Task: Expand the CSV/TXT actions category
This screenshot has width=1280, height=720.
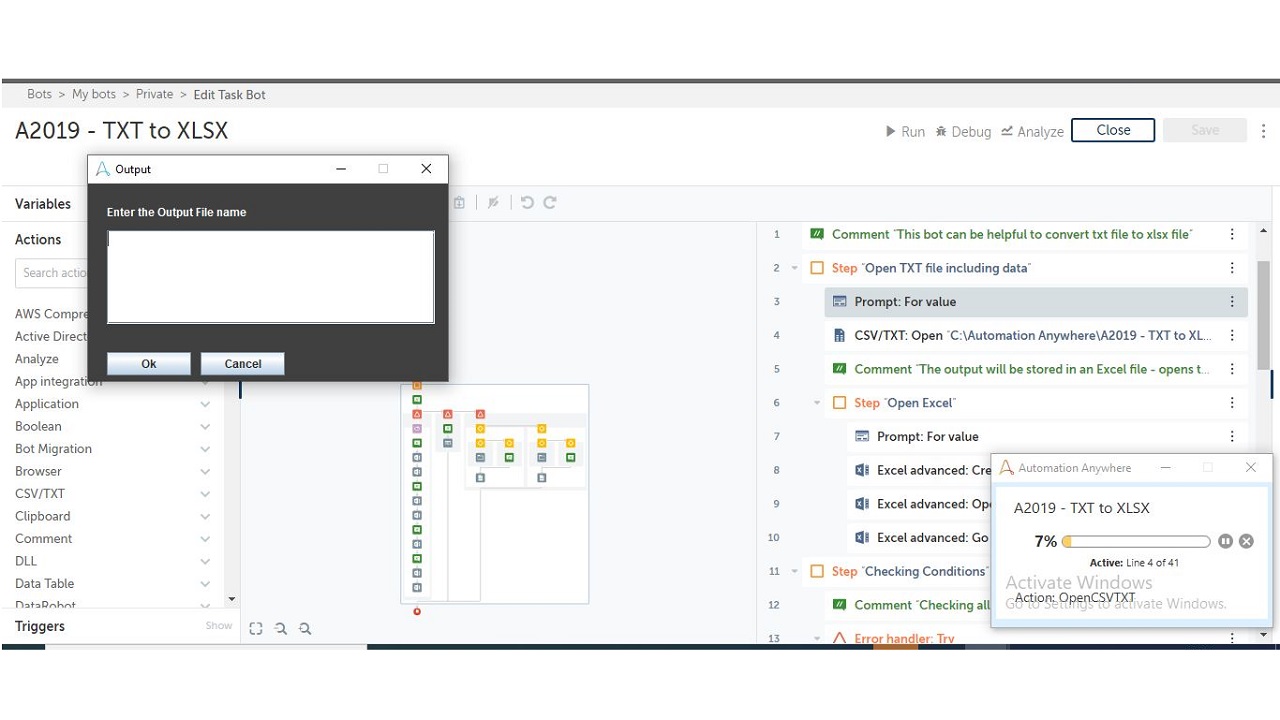Action: (x=205, y=494)
